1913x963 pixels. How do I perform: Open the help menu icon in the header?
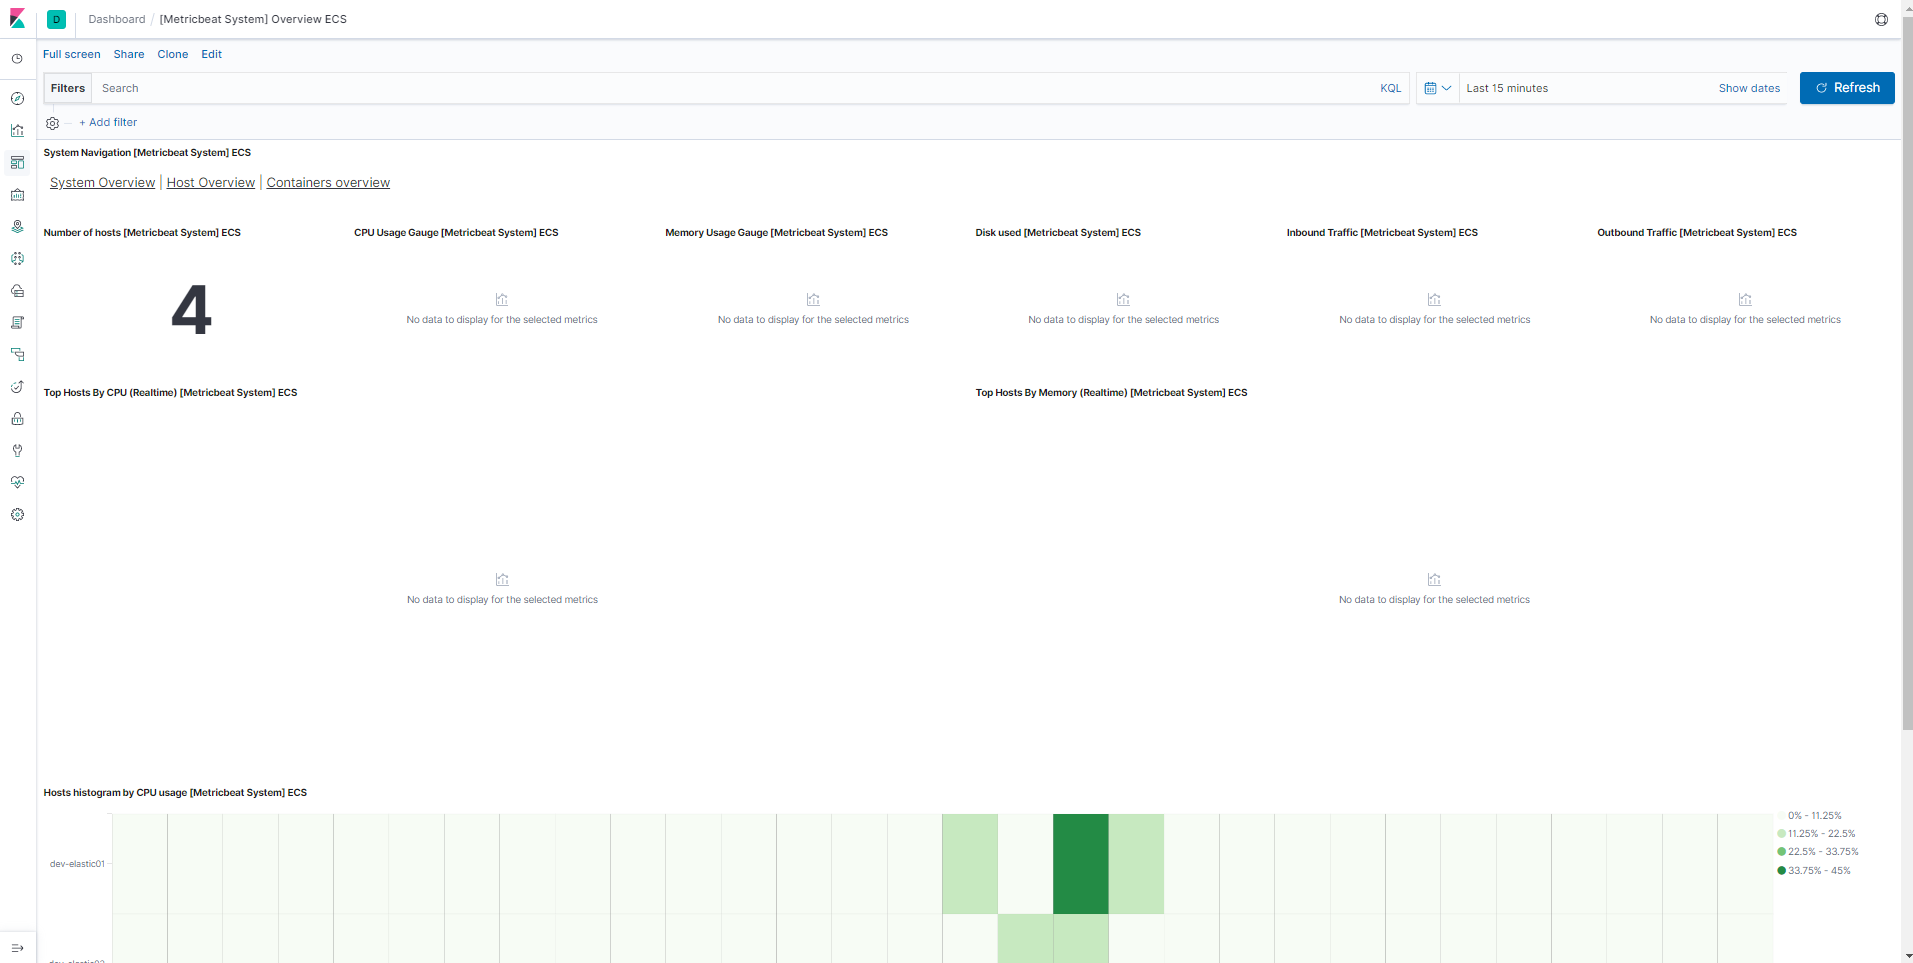pos(1881,19)
